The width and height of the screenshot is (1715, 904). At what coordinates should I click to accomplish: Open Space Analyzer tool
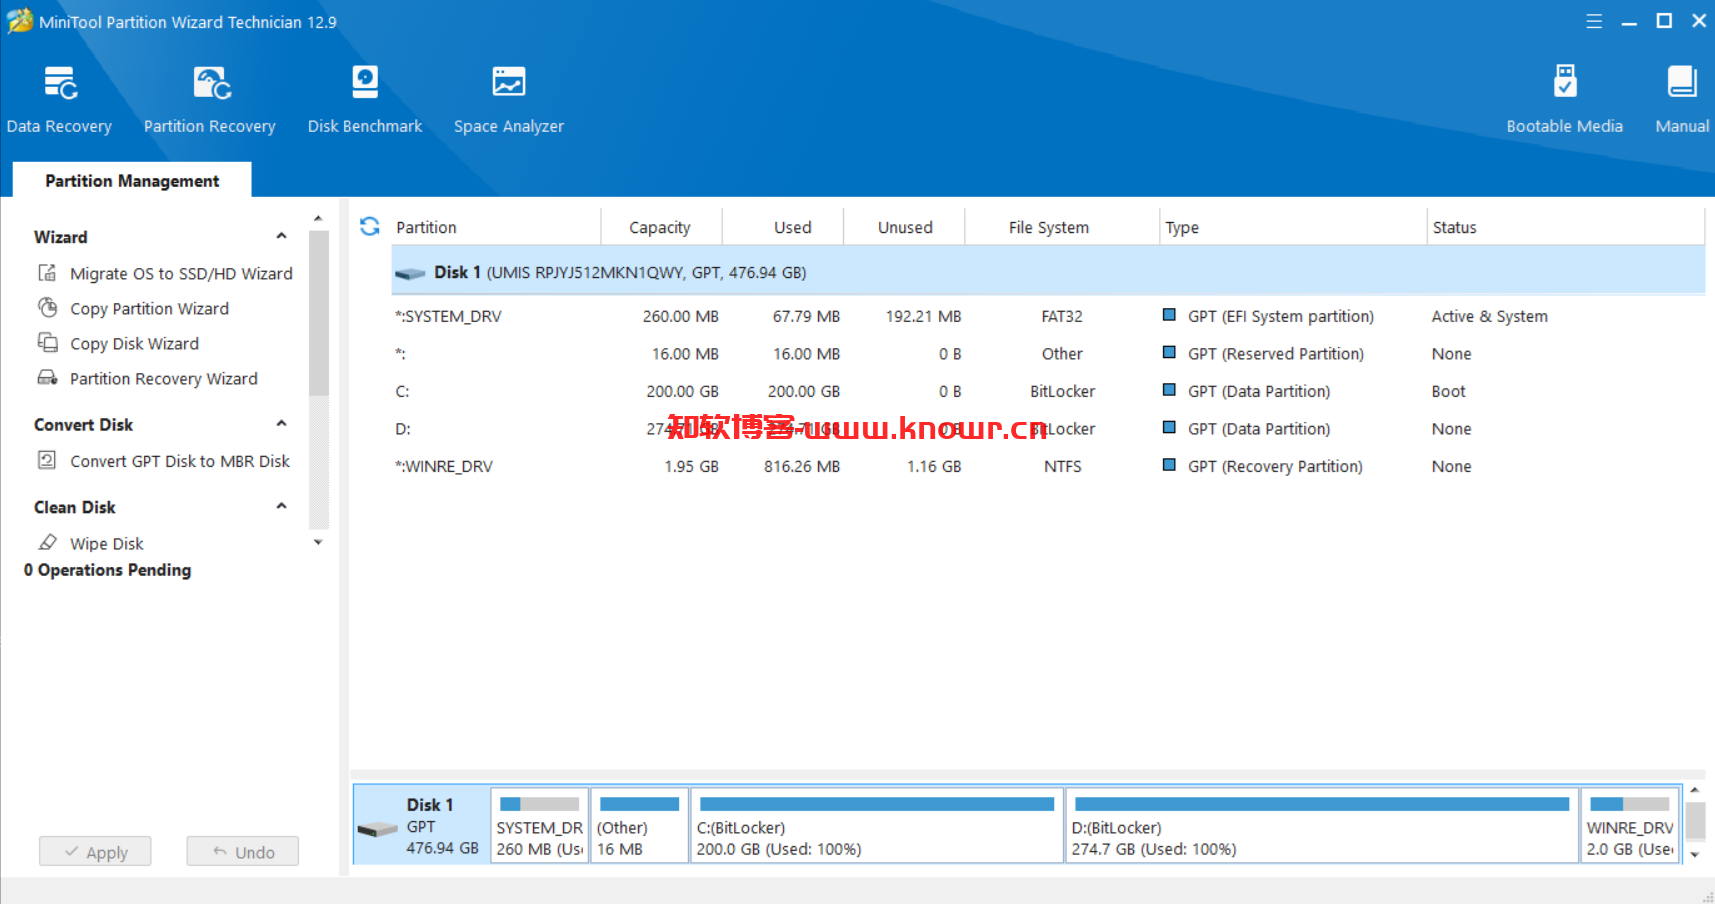coord(509,99)
